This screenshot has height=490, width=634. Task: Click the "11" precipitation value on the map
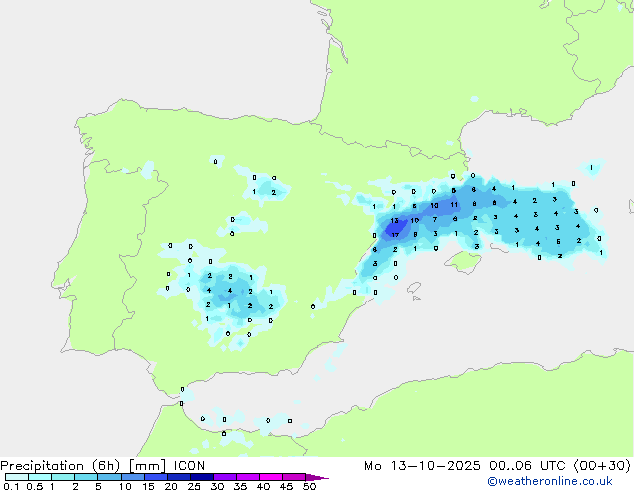(x=454, y=205)
